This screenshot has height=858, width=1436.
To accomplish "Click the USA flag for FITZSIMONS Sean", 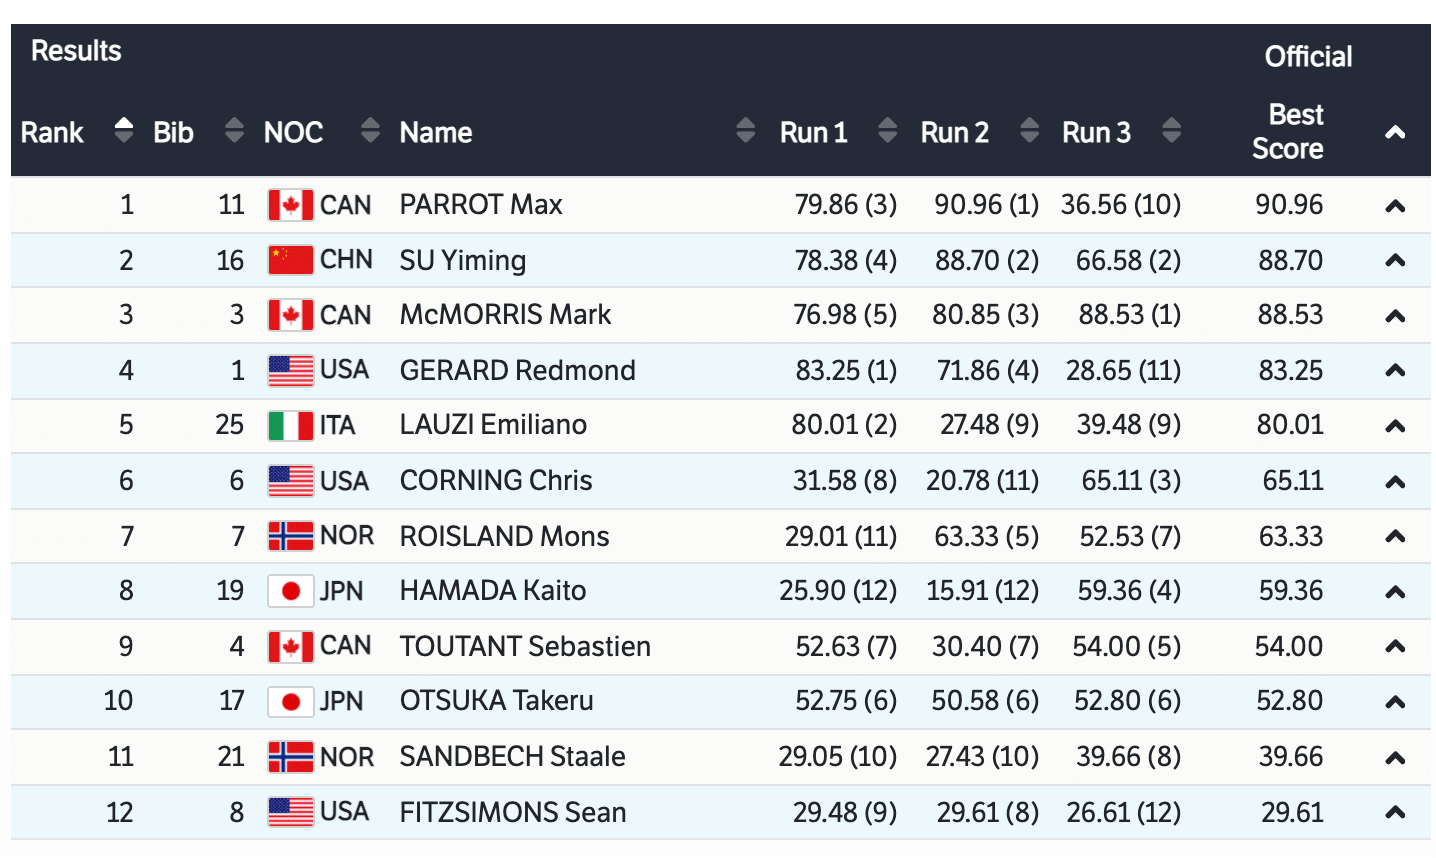I will 290,812.
